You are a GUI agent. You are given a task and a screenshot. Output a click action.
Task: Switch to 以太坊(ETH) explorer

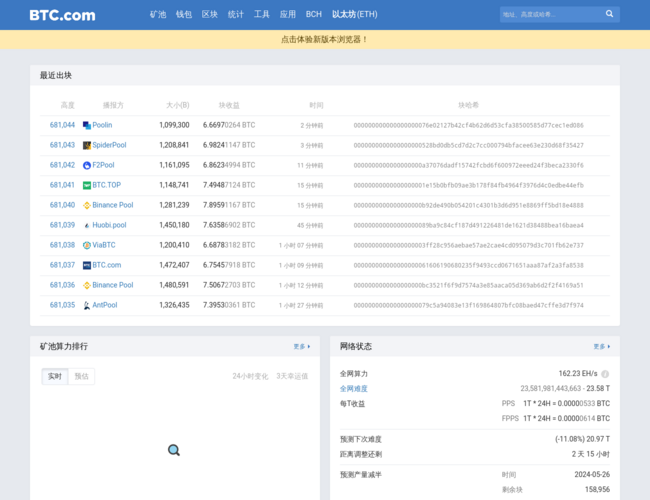(x=355, y=15)
